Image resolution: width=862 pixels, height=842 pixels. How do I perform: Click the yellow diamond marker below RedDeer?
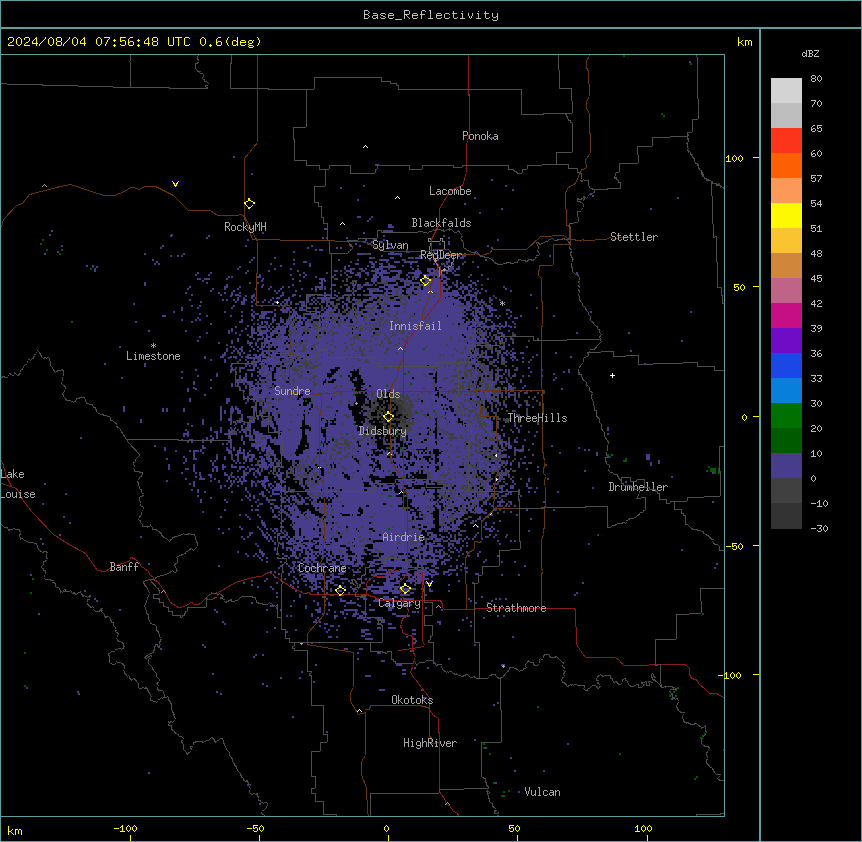(425, 281)
